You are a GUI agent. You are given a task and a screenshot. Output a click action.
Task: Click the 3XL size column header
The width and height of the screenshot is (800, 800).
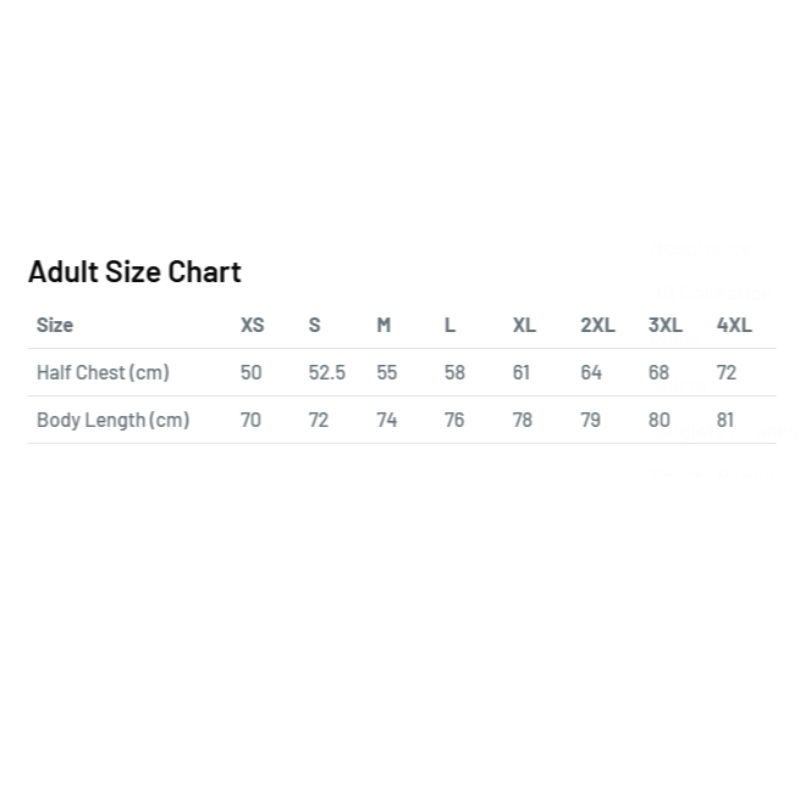tap(665, 325)
